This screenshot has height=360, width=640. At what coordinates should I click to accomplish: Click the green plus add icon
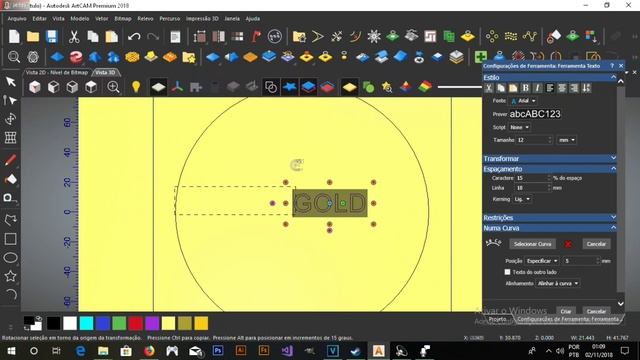480,57
